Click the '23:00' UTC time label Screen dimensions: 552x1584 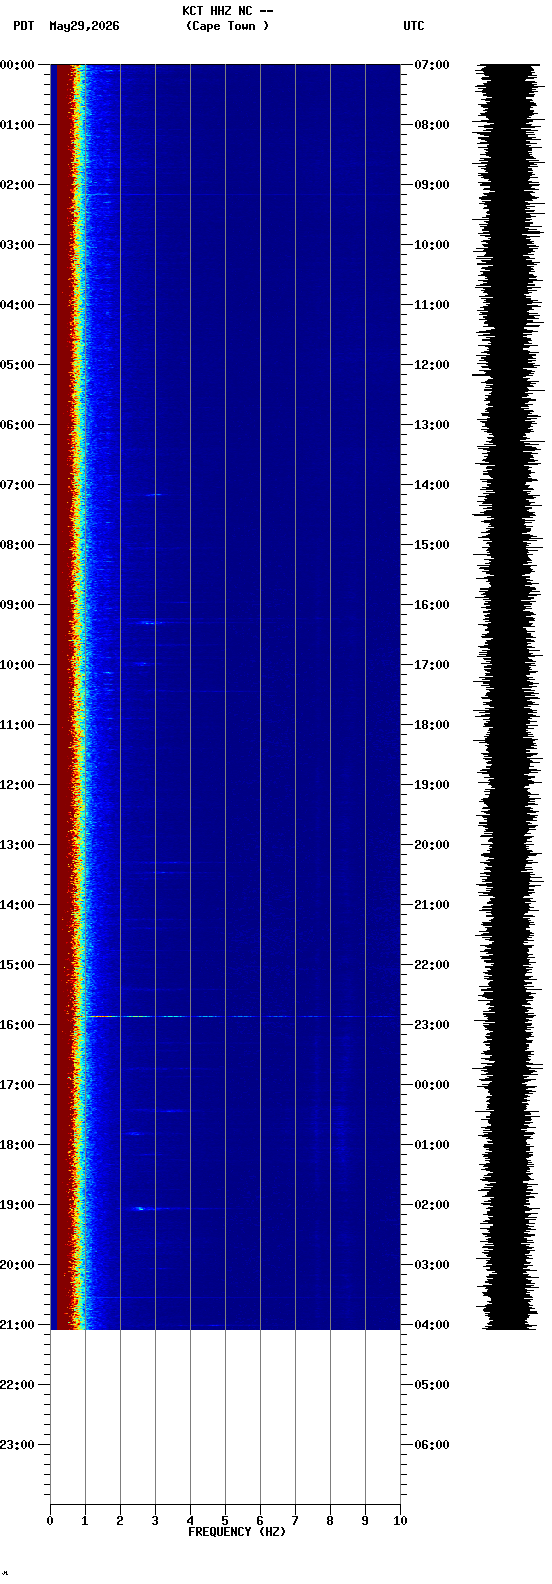432,1025
